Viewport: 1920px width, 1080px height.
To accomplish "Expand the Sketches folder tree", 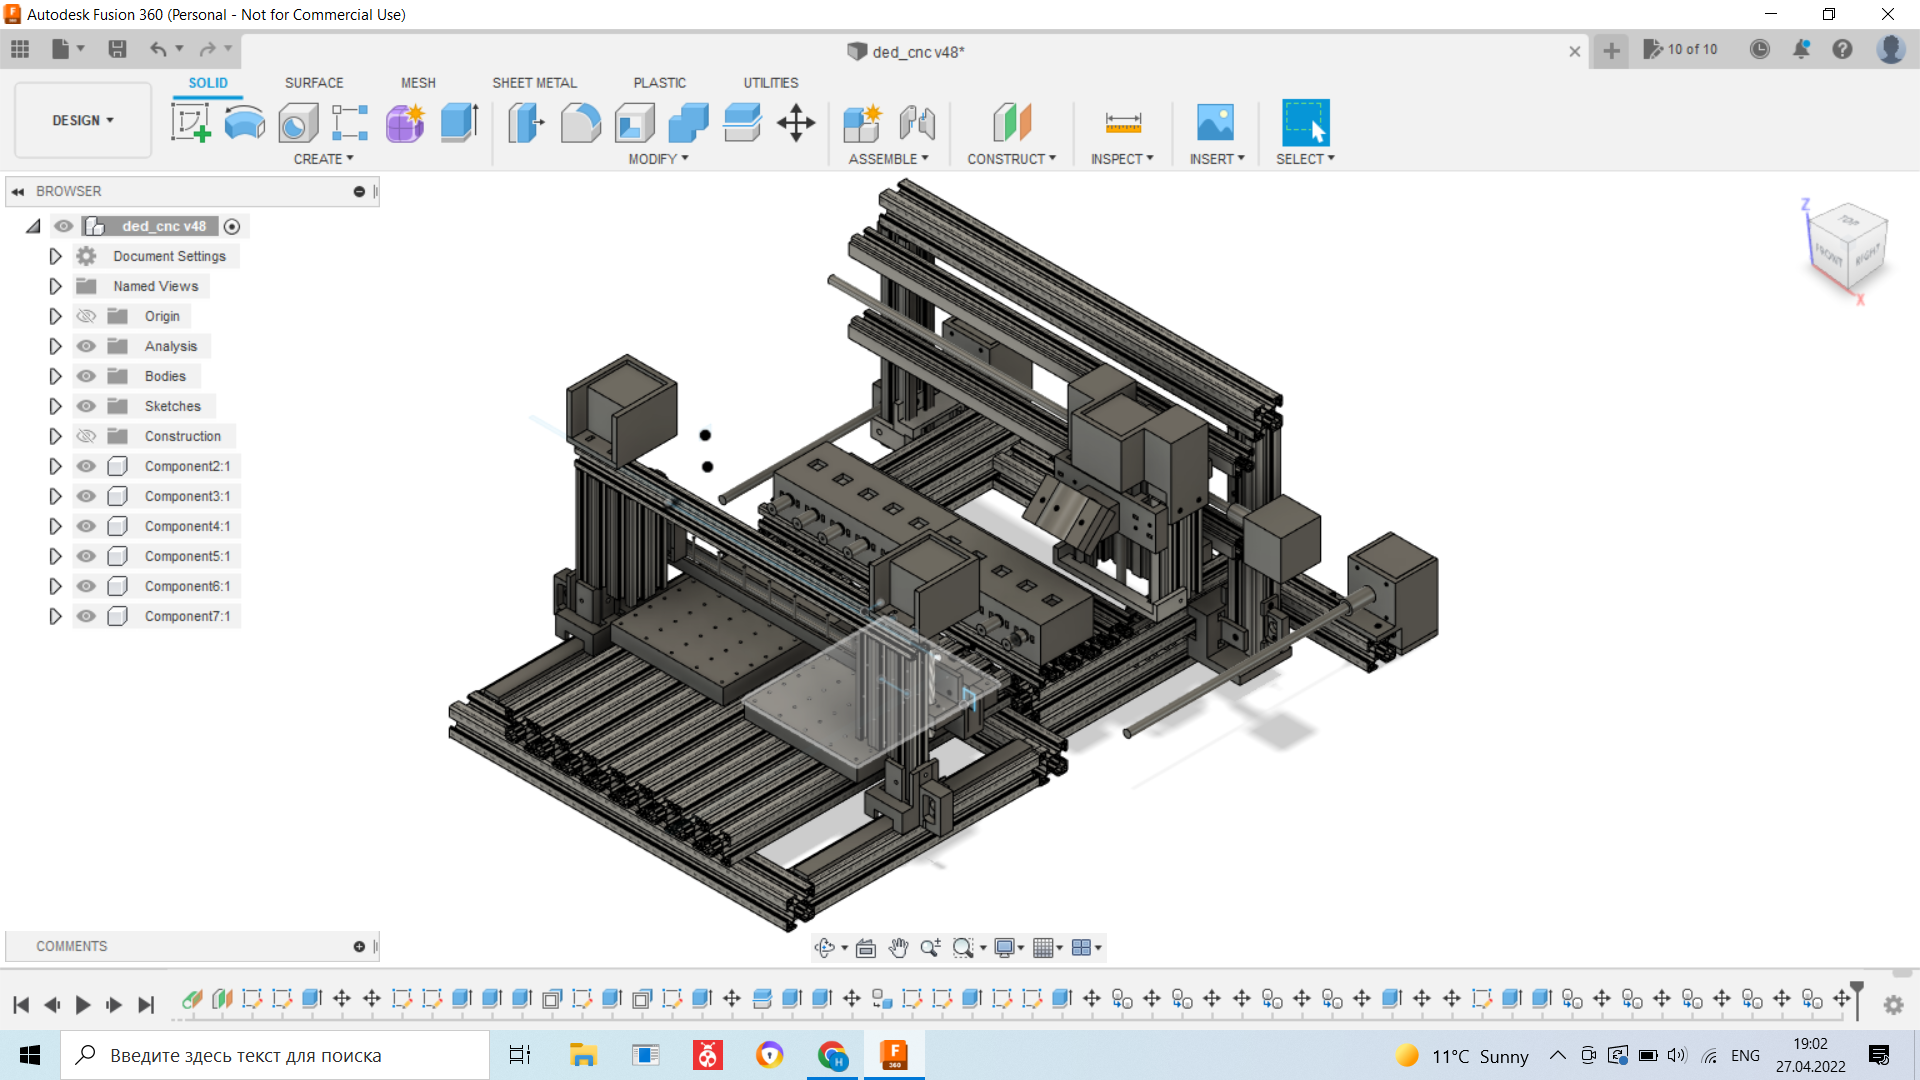I will (55, 406).
